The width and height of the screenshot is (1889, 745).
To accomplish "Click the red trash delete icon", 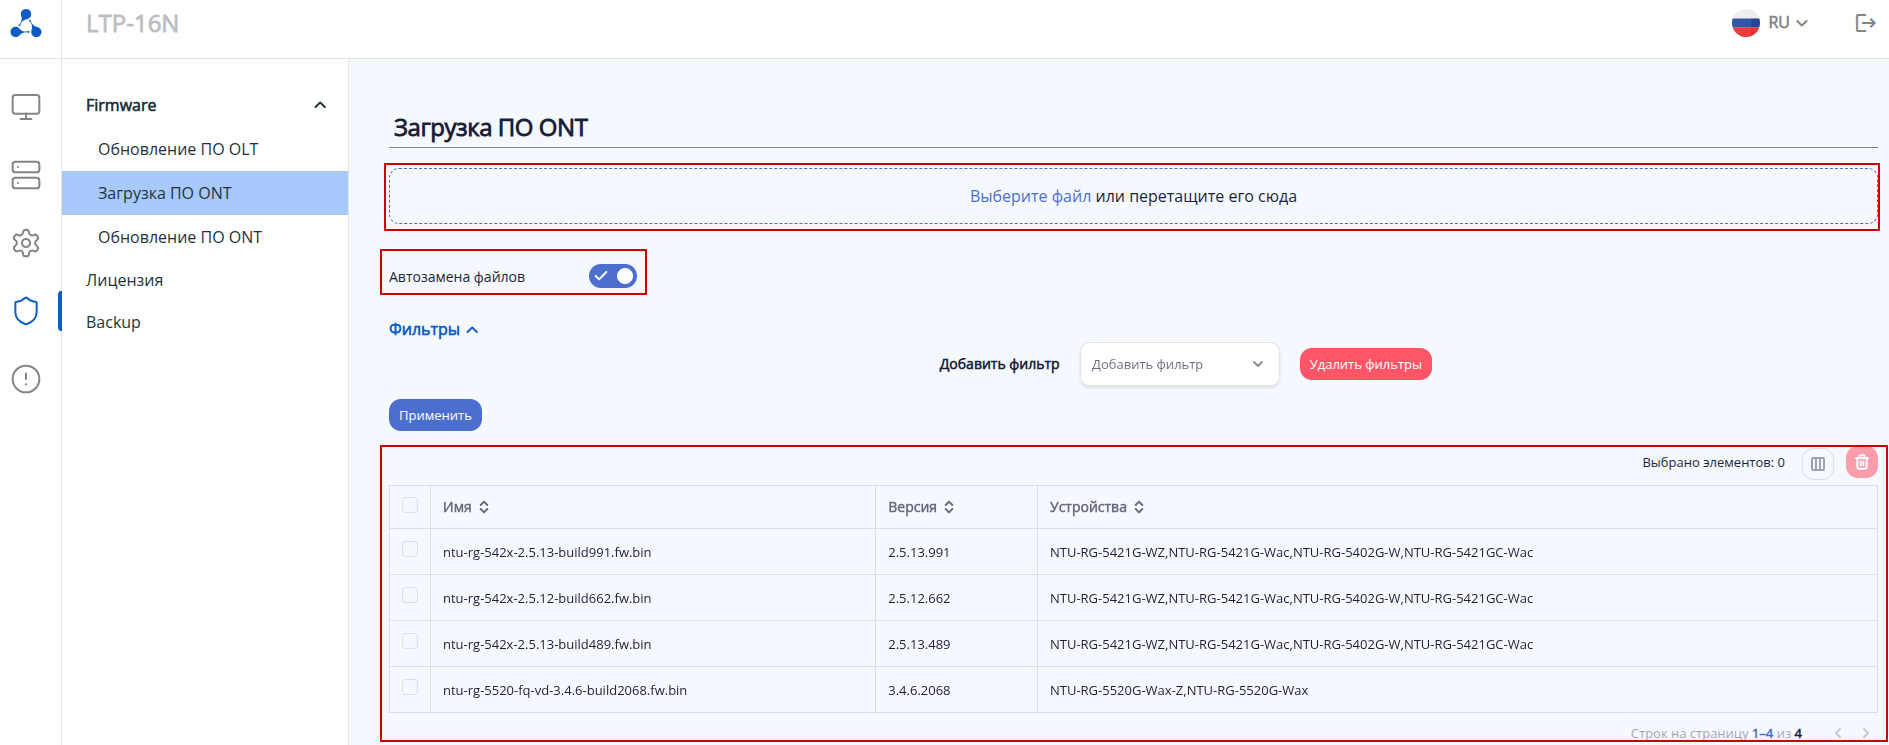I will pos(1861,463).
